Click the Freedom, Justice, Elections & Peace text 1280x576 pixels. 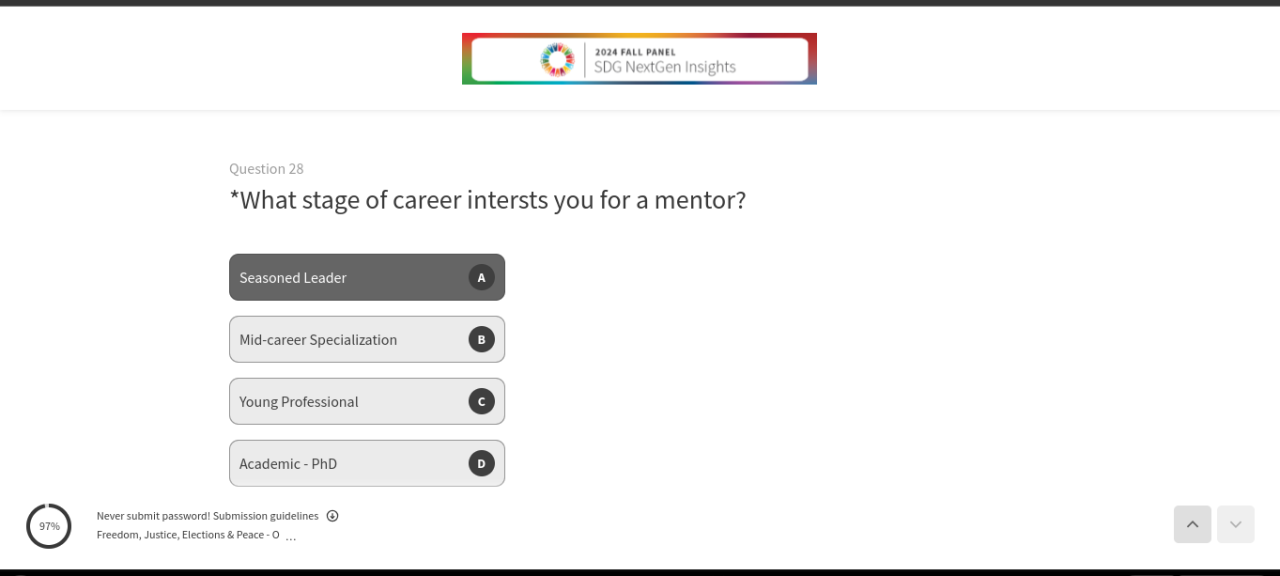[x=187, y=535]
